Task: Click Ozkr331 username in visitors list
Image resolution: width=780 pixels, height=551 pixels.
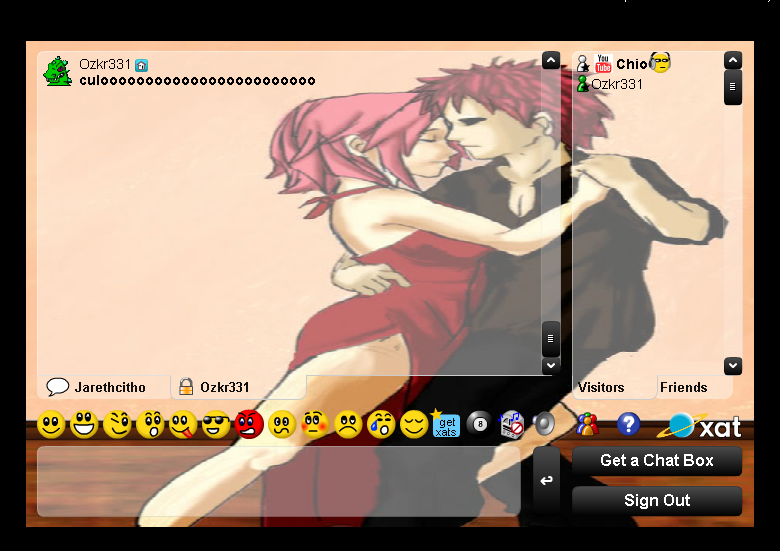Action: click(617, 84)
